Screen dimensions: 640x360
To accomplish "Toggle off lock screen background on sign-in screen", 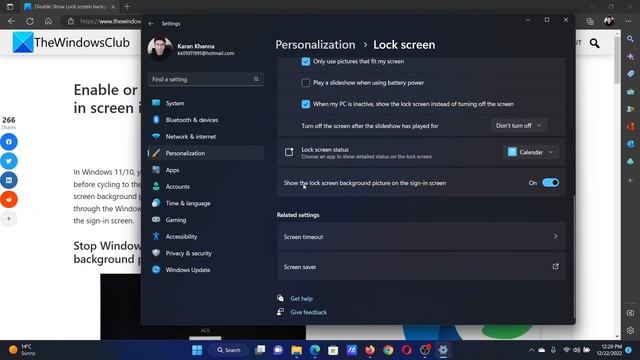I will point(550,183).
